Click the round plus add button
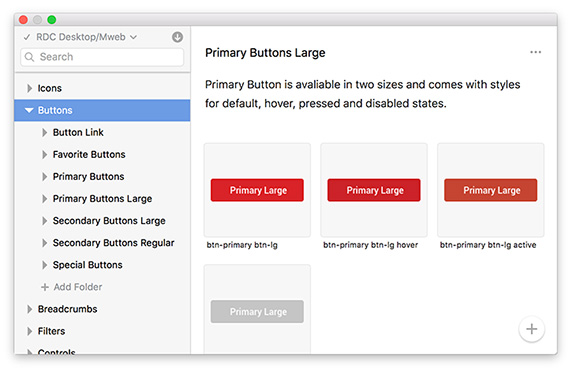 pos(532,329)
